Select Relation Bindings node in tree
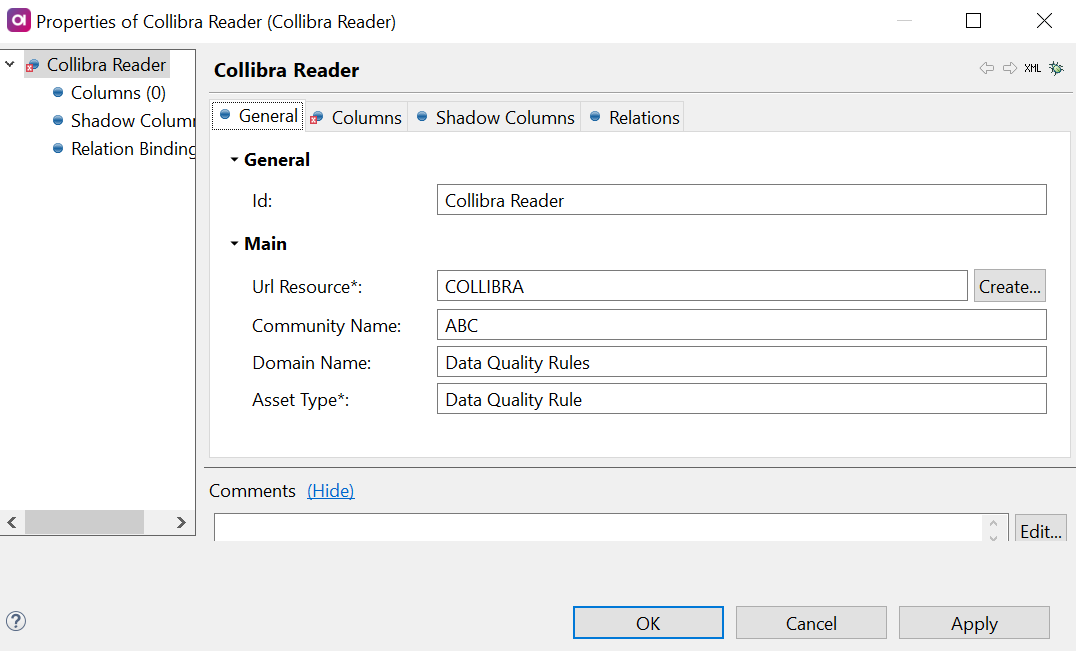1076x651 pixels. point(132,149)
